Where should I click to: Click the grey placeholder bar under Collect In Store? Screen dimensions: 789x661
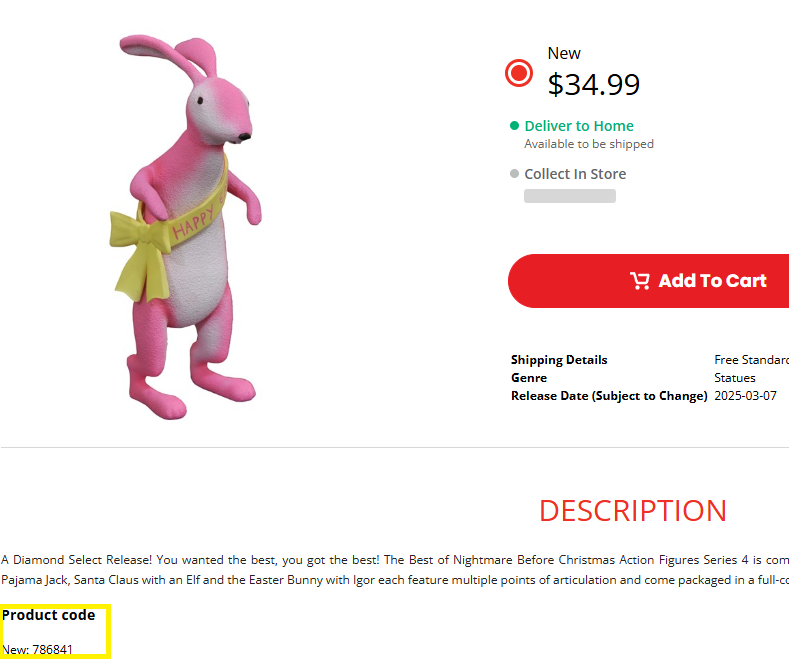tap(570, 196)
